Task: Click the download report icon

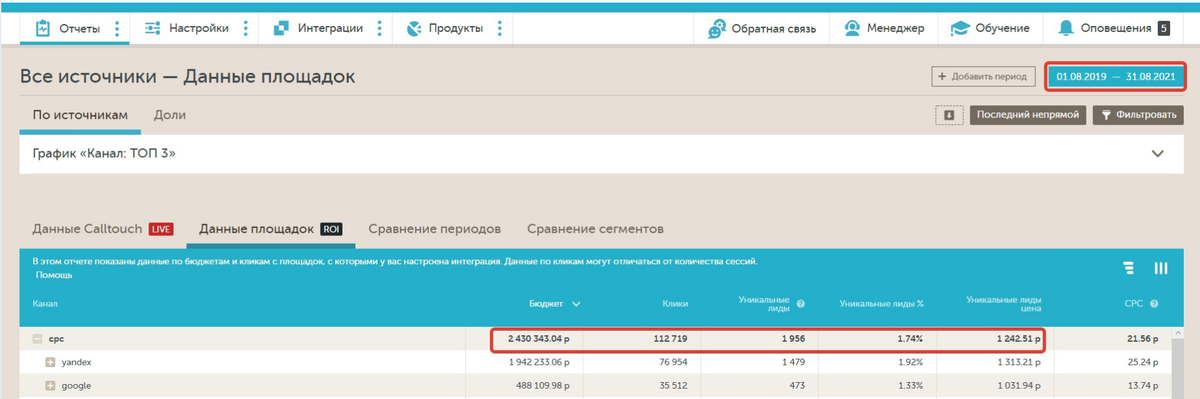Action: [949, 115]
